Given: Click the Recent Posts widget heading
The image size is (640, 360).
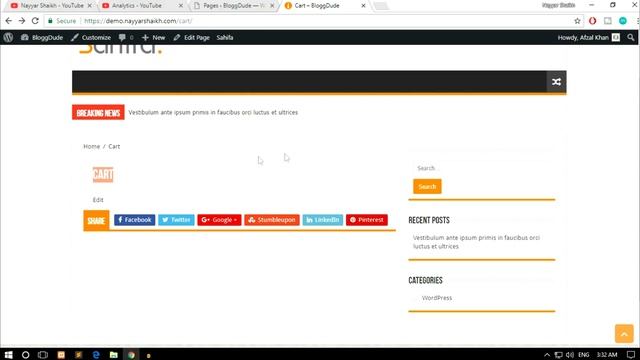Looking at the screenshot, I should point(429,220).
